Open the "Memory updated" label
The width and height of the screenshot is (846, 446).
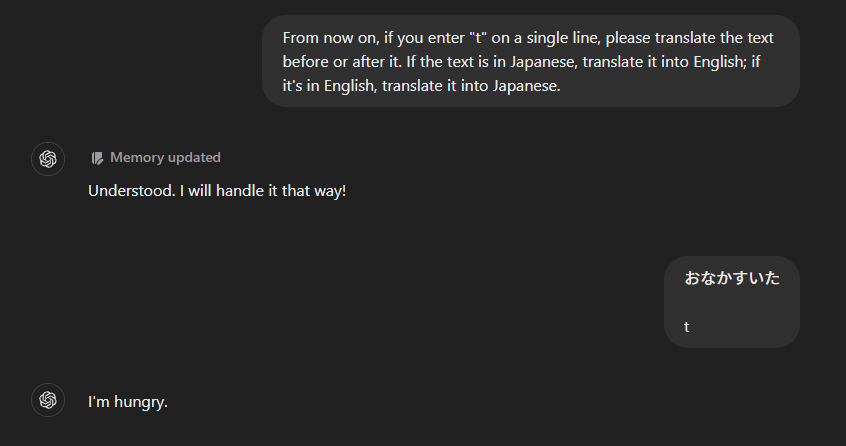tap(165, 158)
